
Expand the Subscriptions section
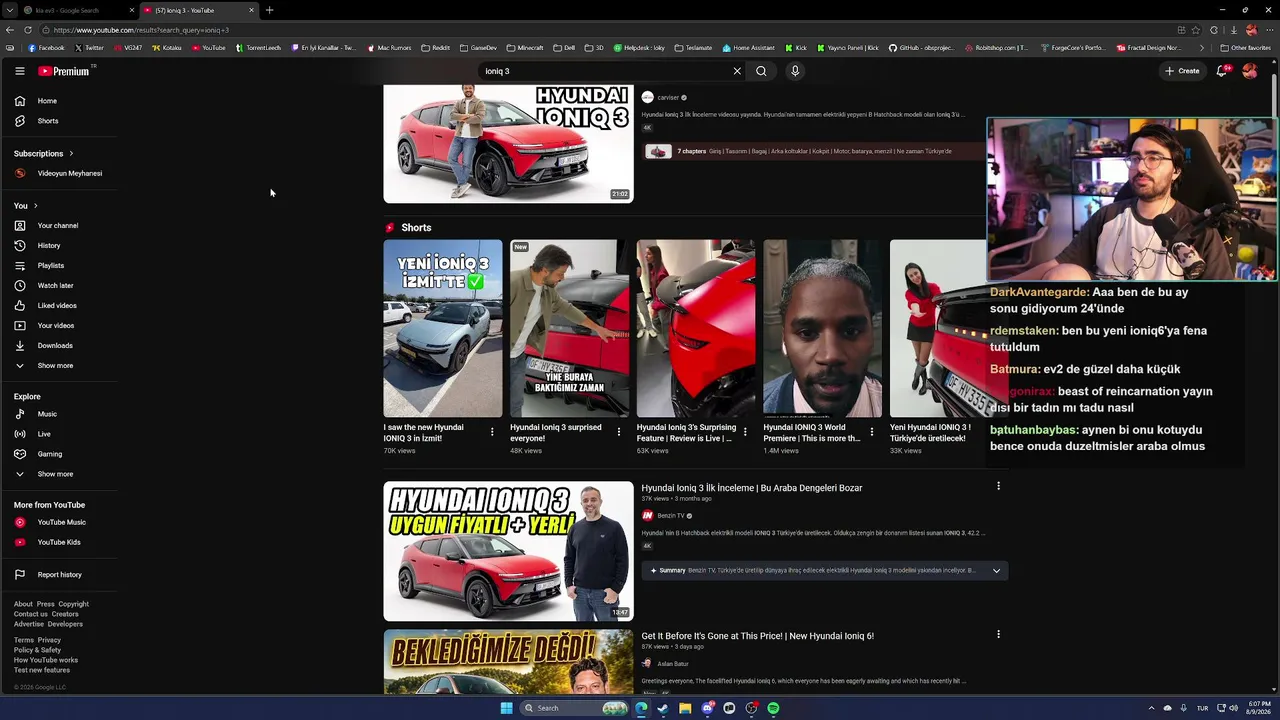click(44, 153)
